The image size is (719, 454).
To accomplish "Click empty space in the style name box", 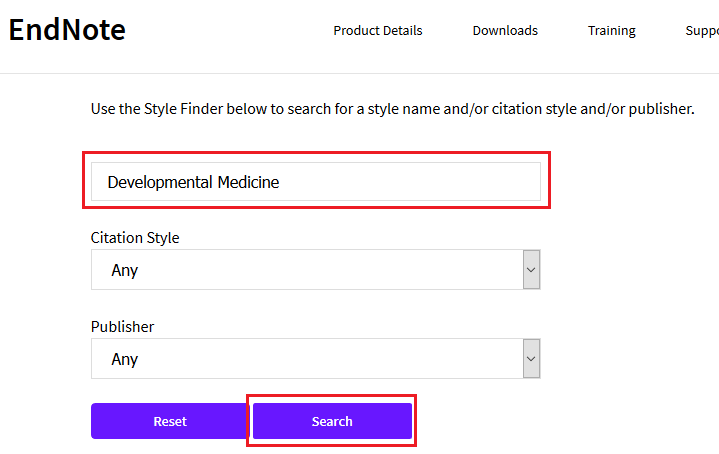I will coord(408,182).
